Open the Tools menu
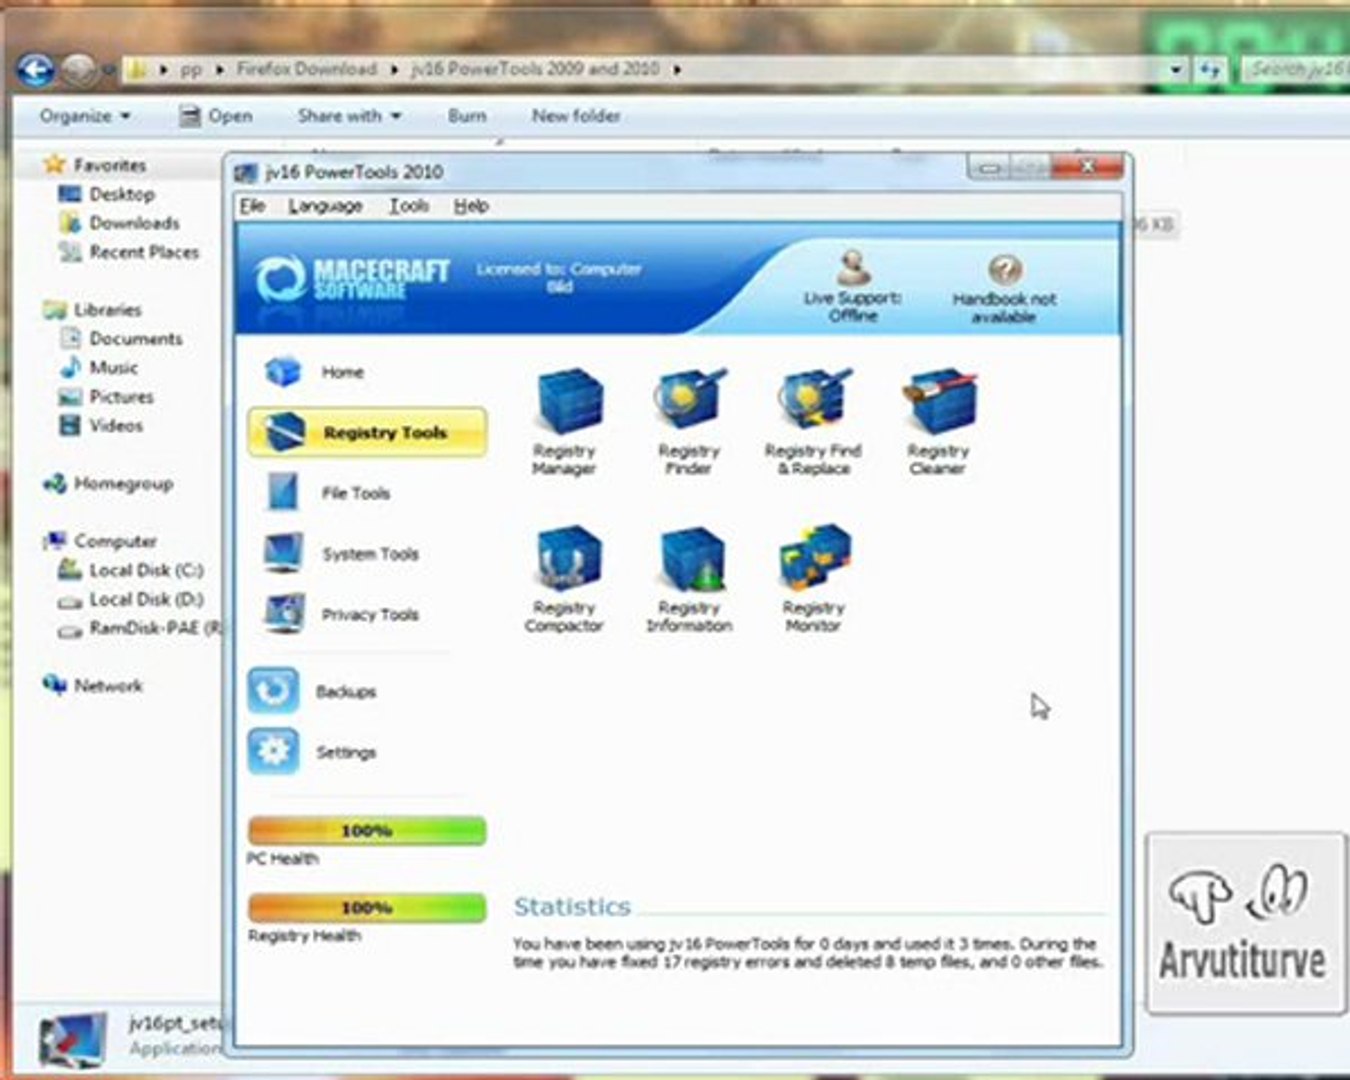1350x1080 pixels. coord(409,206)
